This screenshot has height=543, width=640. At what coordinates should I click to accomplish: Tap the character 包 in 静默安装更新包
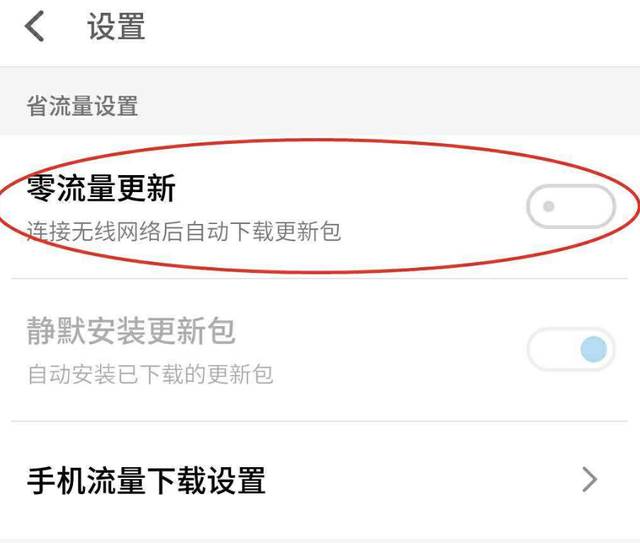click(x=221, y=330)
